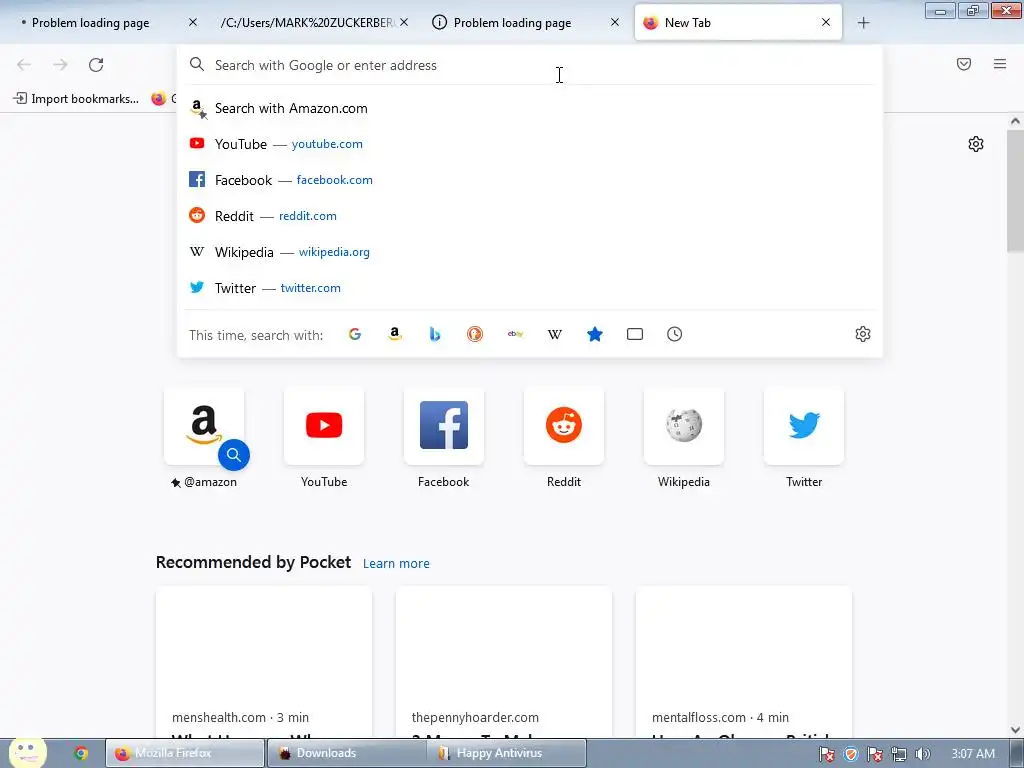Click Import bookmarks in bookmarks toolbar
This screenshot has height=768, width=1024.
tap(76, 99)
